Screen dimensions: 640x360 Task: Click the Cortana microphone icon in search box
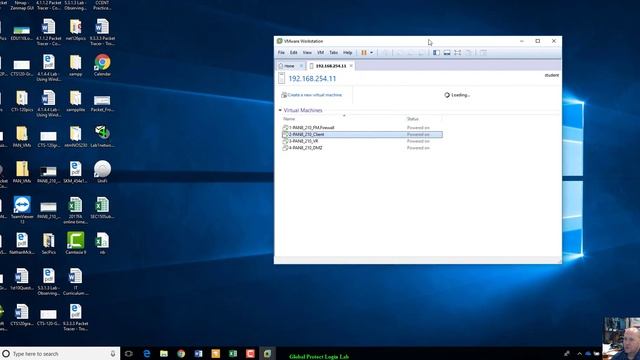pyautogui.click(x=113, y=353)
